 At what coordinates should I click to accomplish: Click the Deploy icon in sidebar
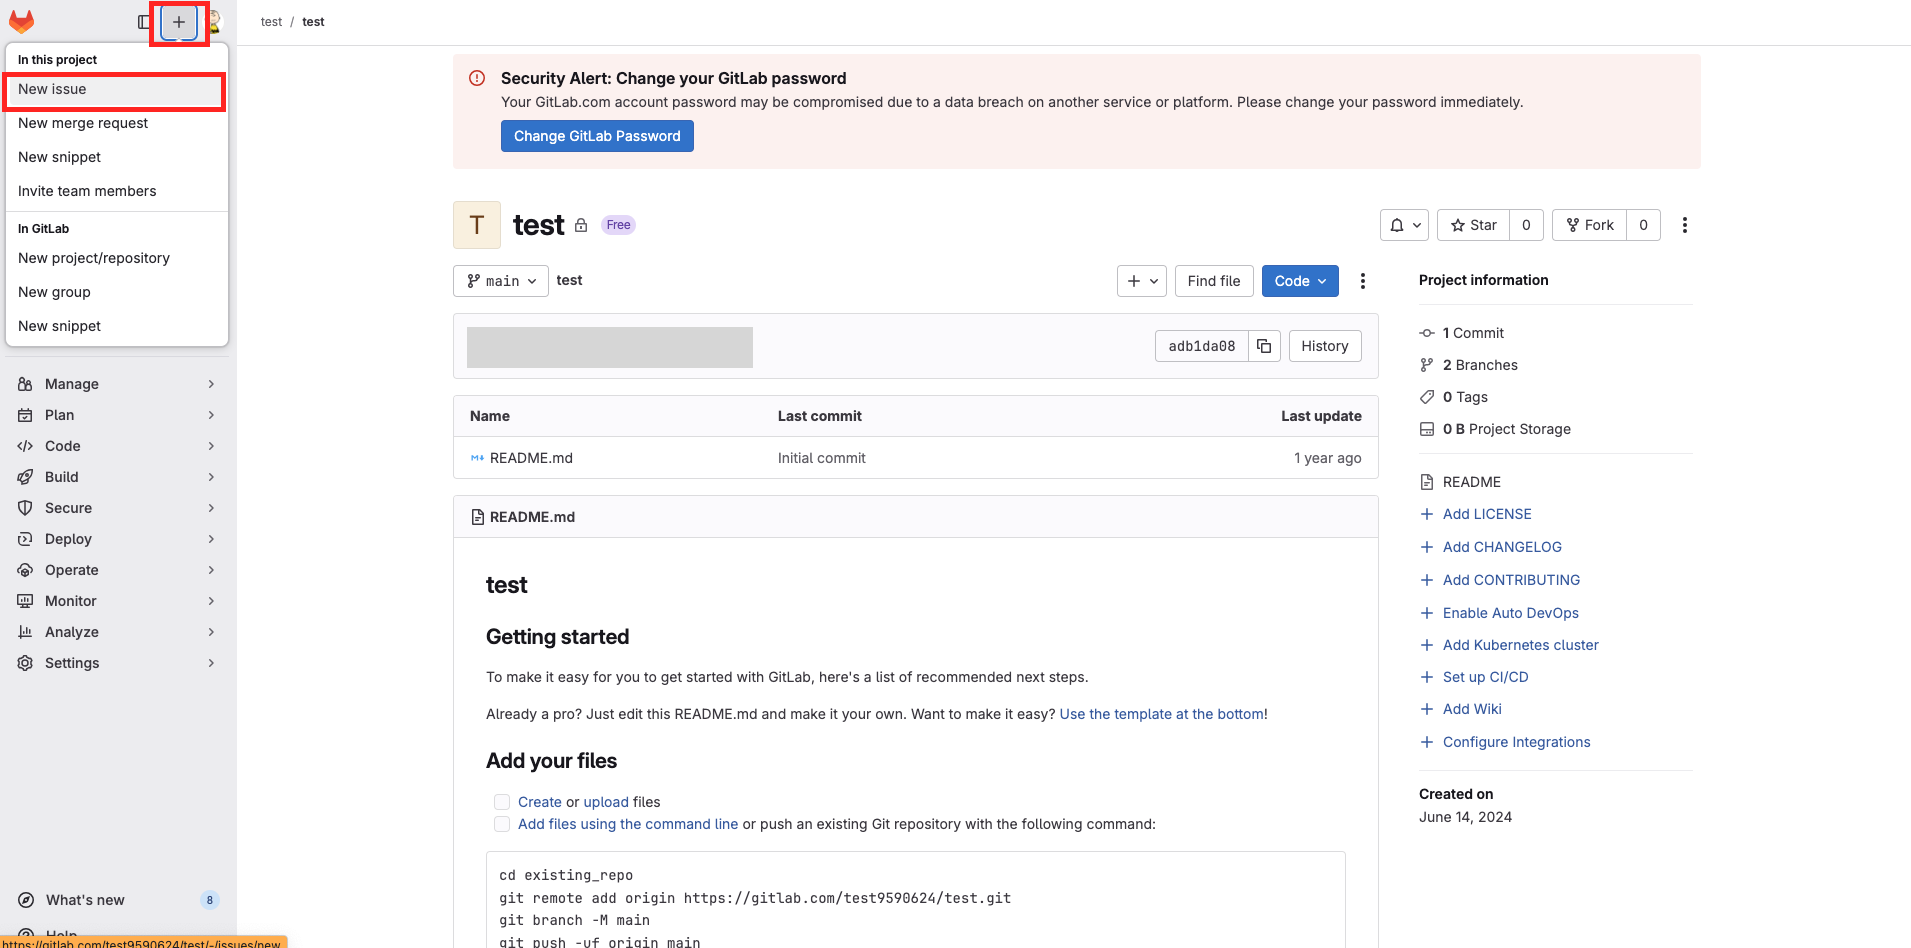[25, 539]
